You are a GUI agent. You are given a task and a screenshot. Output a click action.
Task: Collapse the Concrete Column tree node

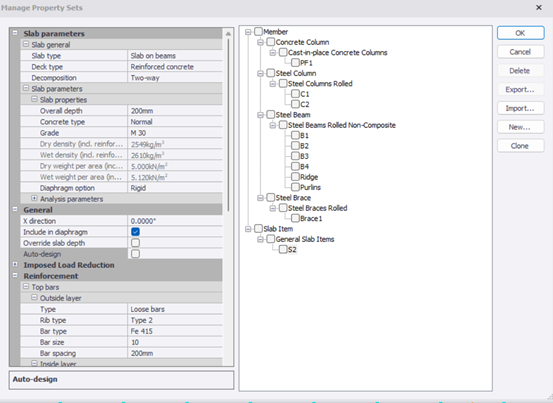(x=260, y=42)
